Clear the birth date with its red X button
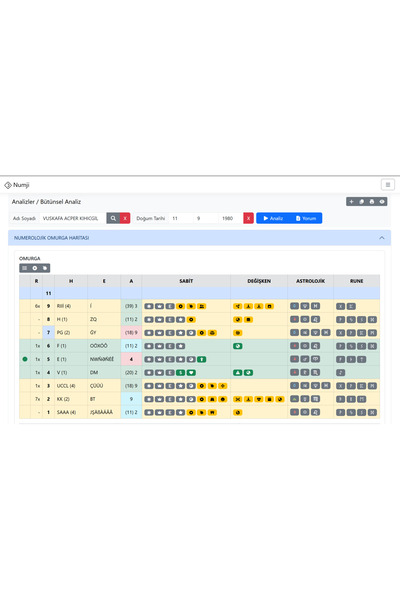Viewport: 400px width, 600px height. point(248,218)
